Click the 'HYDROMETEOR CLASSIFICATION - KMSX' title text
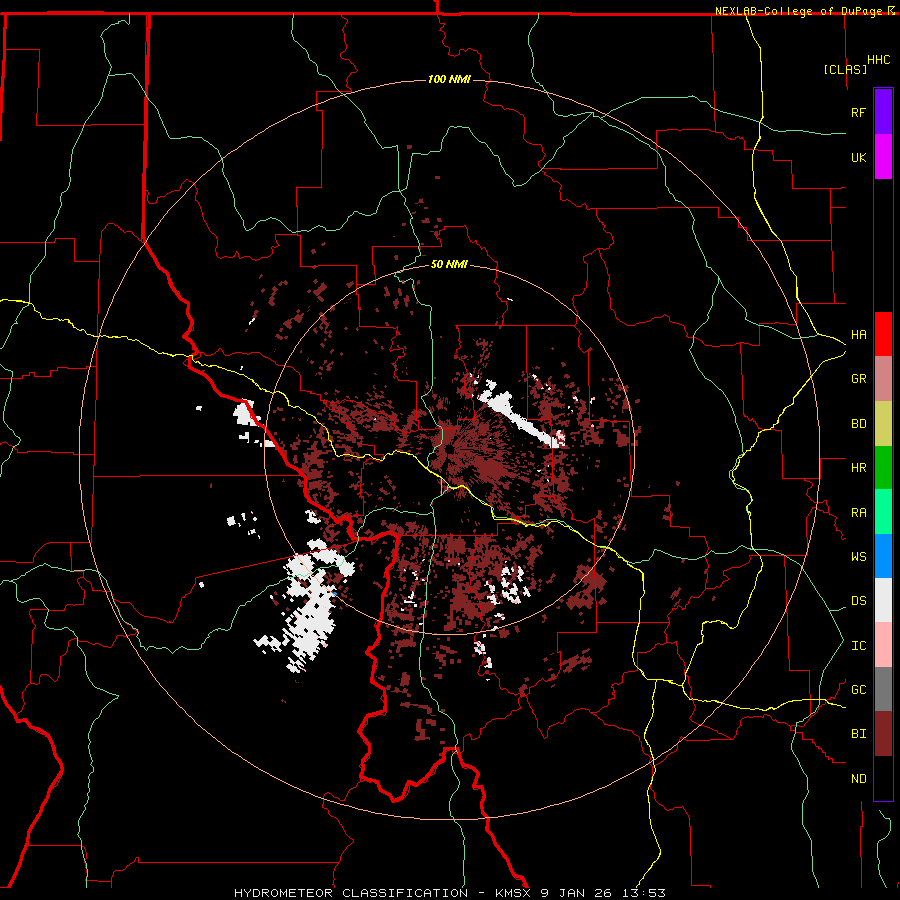Image resolution: width=900 pixels, height=900 pixels. pos(383,893)
